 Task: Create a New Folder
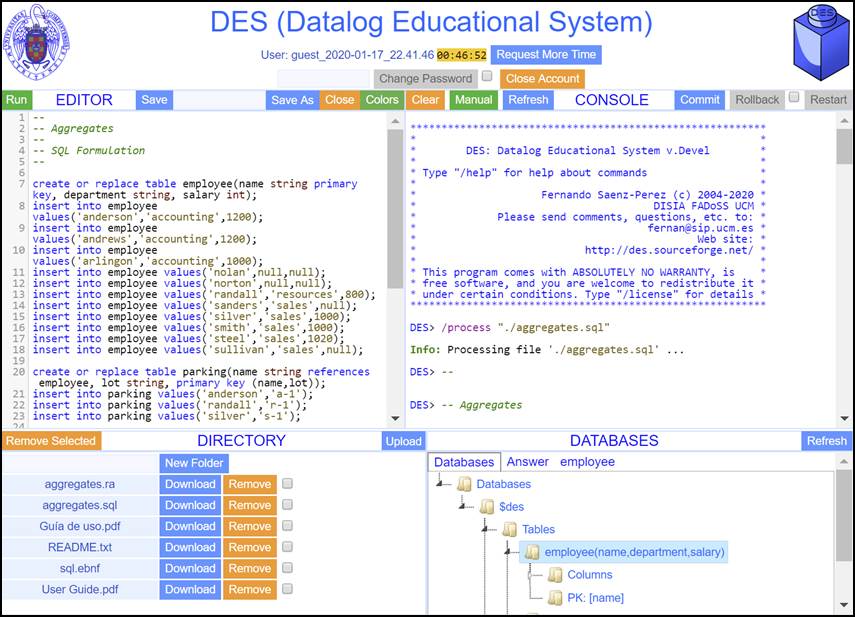point(194,463)
